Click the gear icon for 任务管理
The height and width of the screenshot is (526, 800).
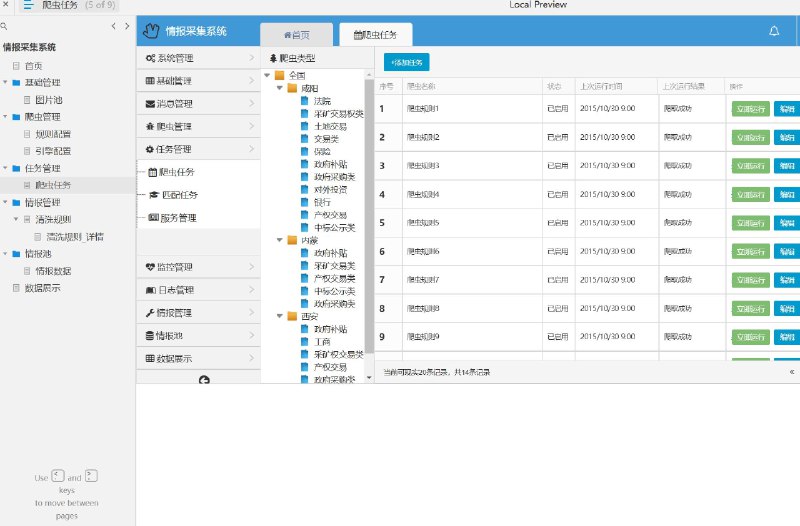pos(150,149)
